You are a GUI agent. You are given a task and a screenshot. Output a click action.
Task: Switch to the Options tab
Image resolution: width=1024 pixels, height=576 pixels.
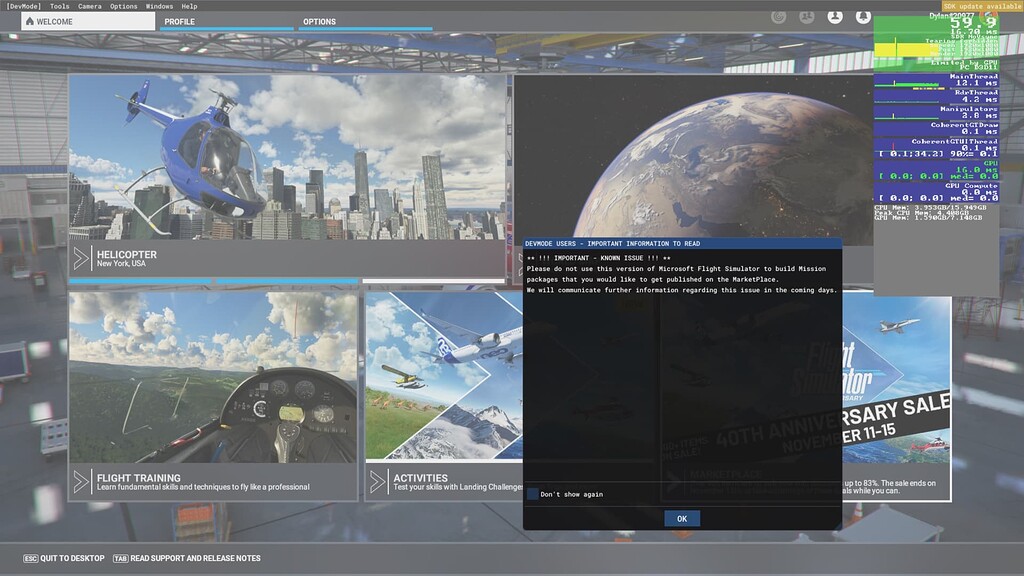(x=320, y=21)
